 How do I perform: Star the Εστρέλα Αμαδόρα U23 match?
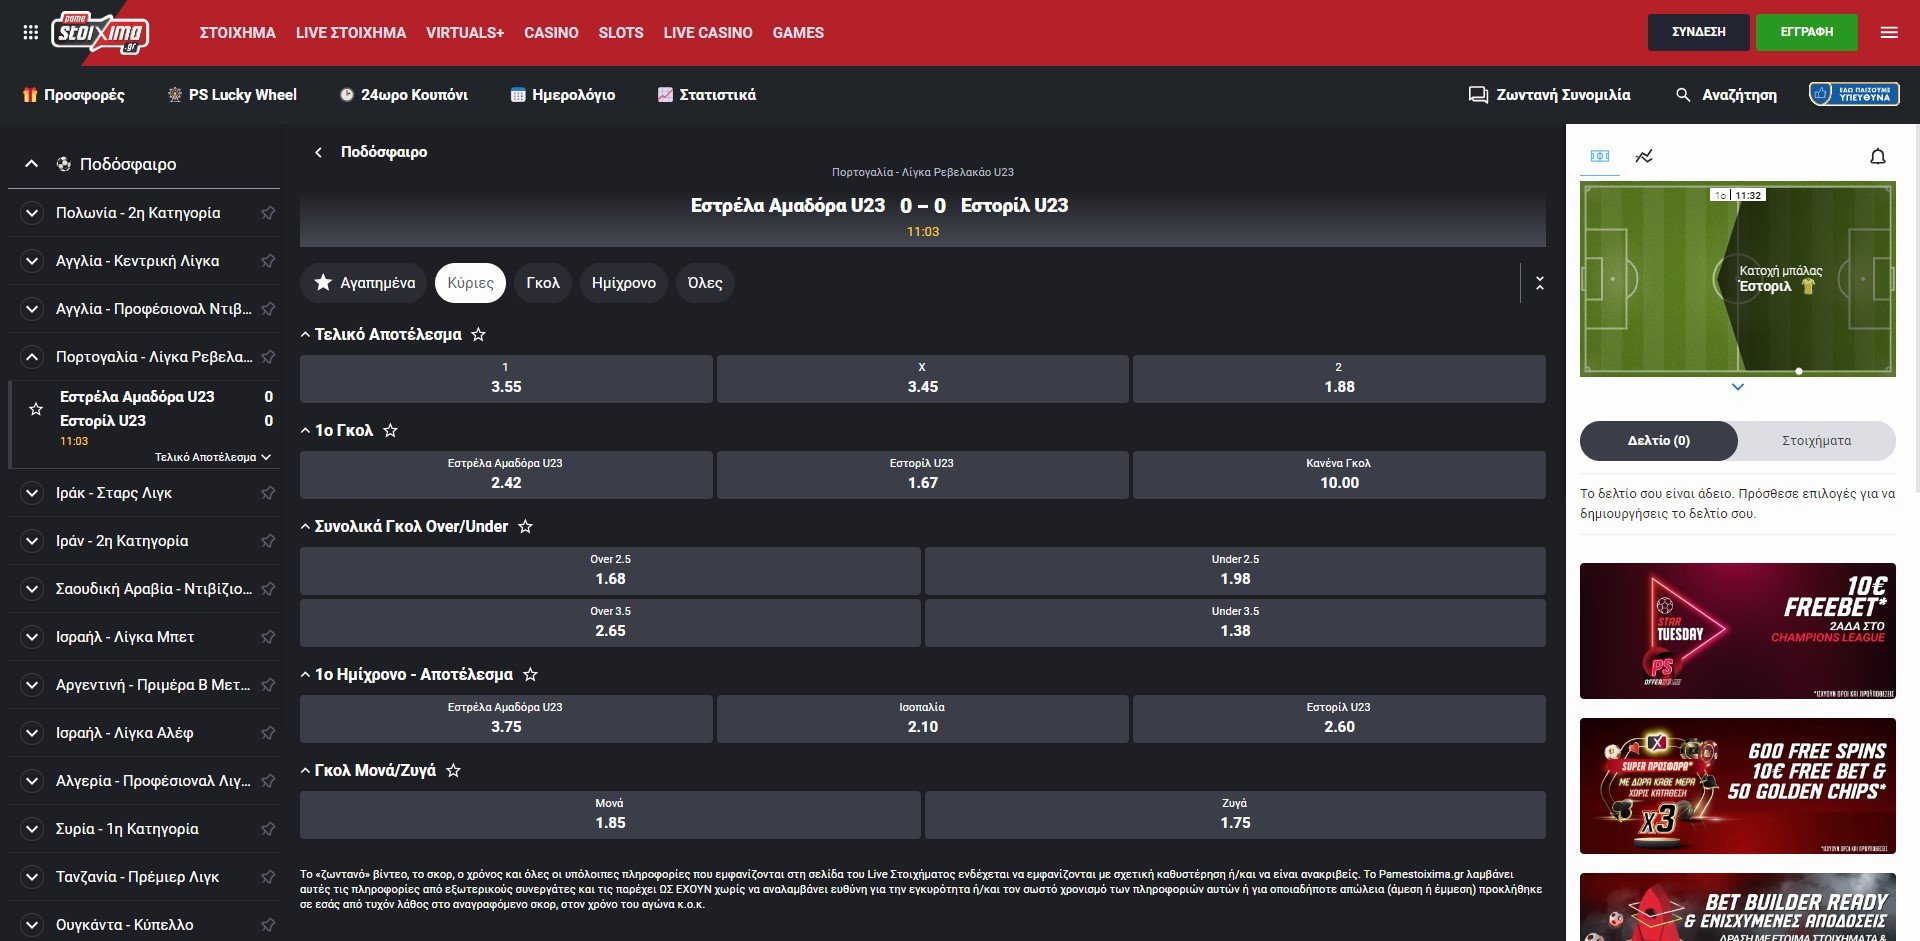(36, 409)
